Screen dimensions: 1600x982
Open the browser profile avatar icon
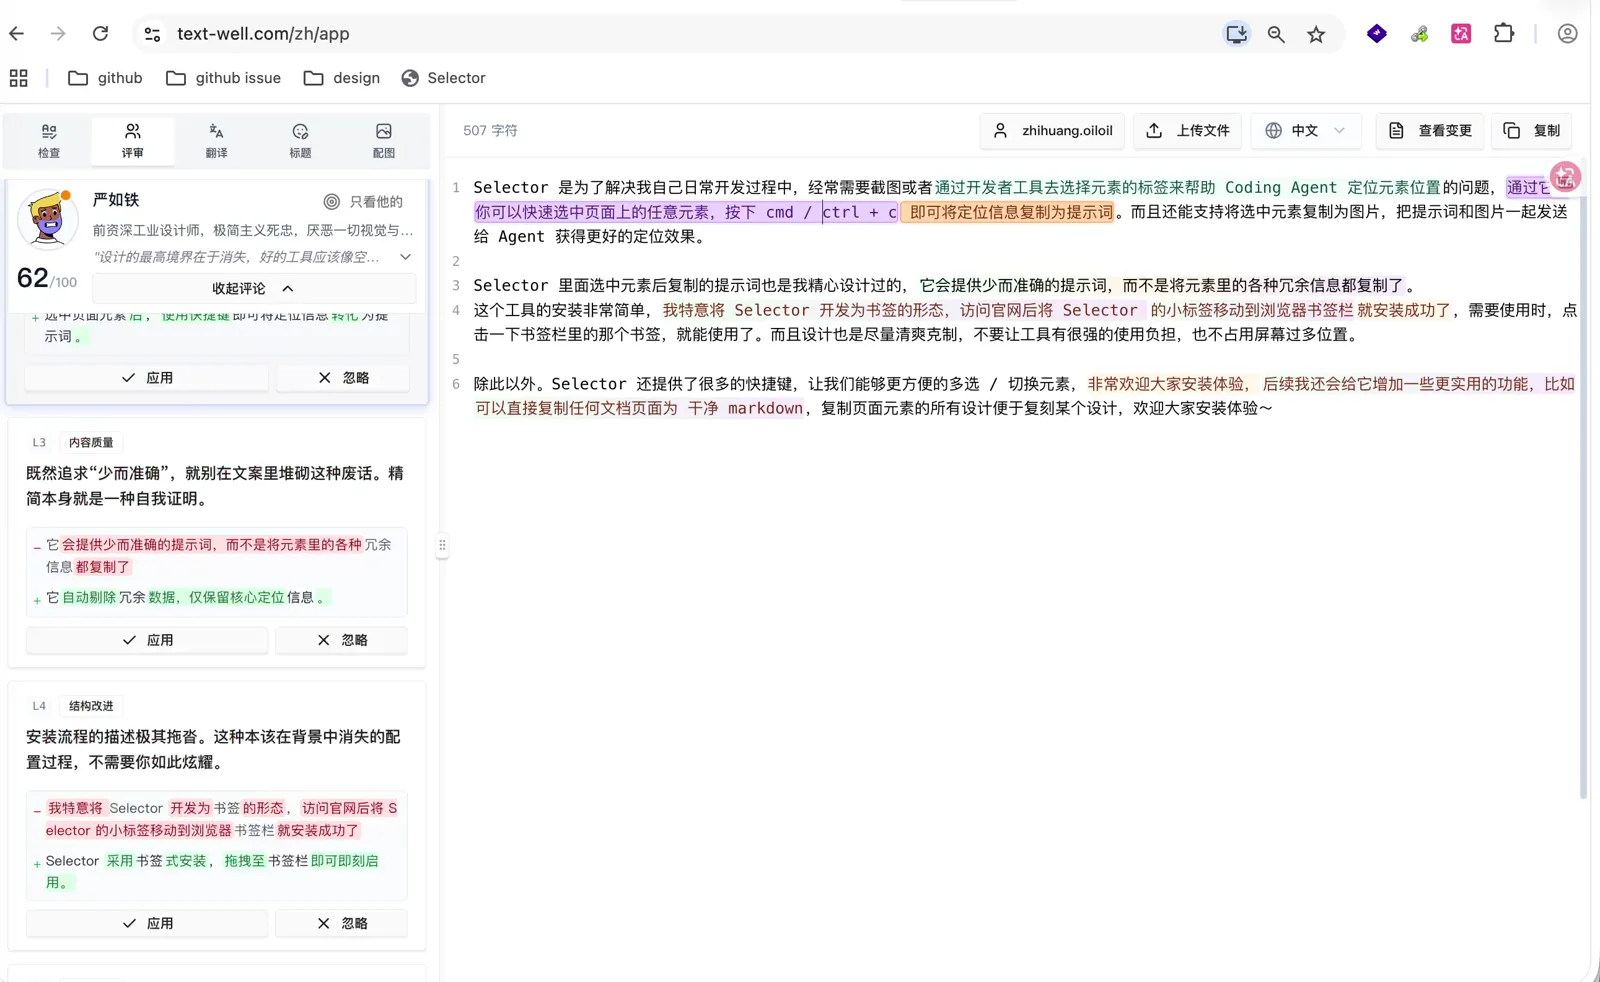pyautogui.click(x=1567, y=34)
